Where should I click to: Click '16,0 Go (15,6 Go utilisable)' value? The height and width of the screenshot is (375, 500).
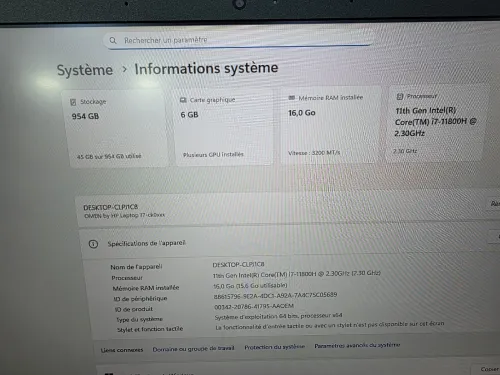coord(250,286)
